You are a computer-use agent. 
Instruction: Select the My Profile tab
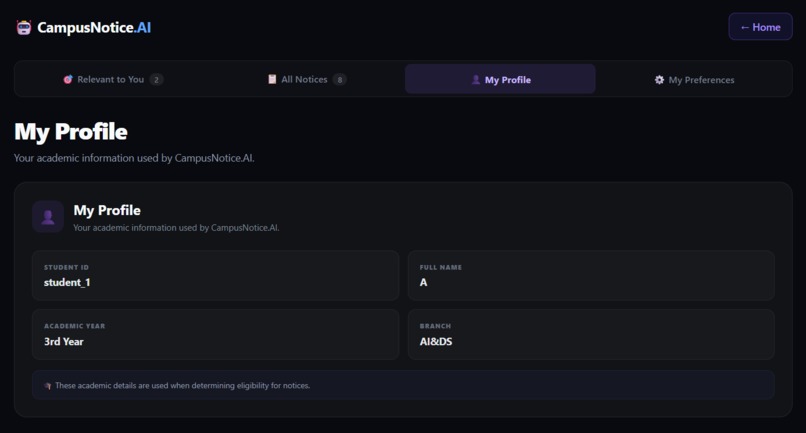tap(500, 79)
